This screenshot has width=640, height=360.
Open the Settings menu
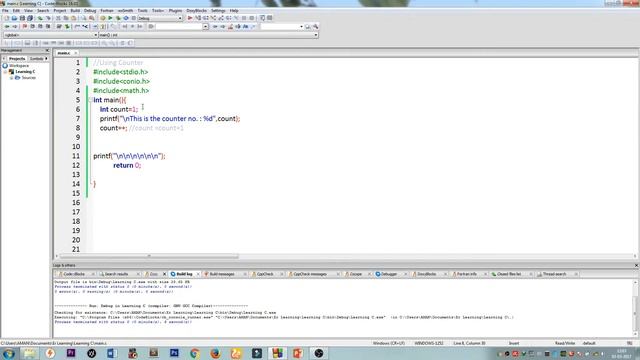pyautogui.click(x=218, y=11)
